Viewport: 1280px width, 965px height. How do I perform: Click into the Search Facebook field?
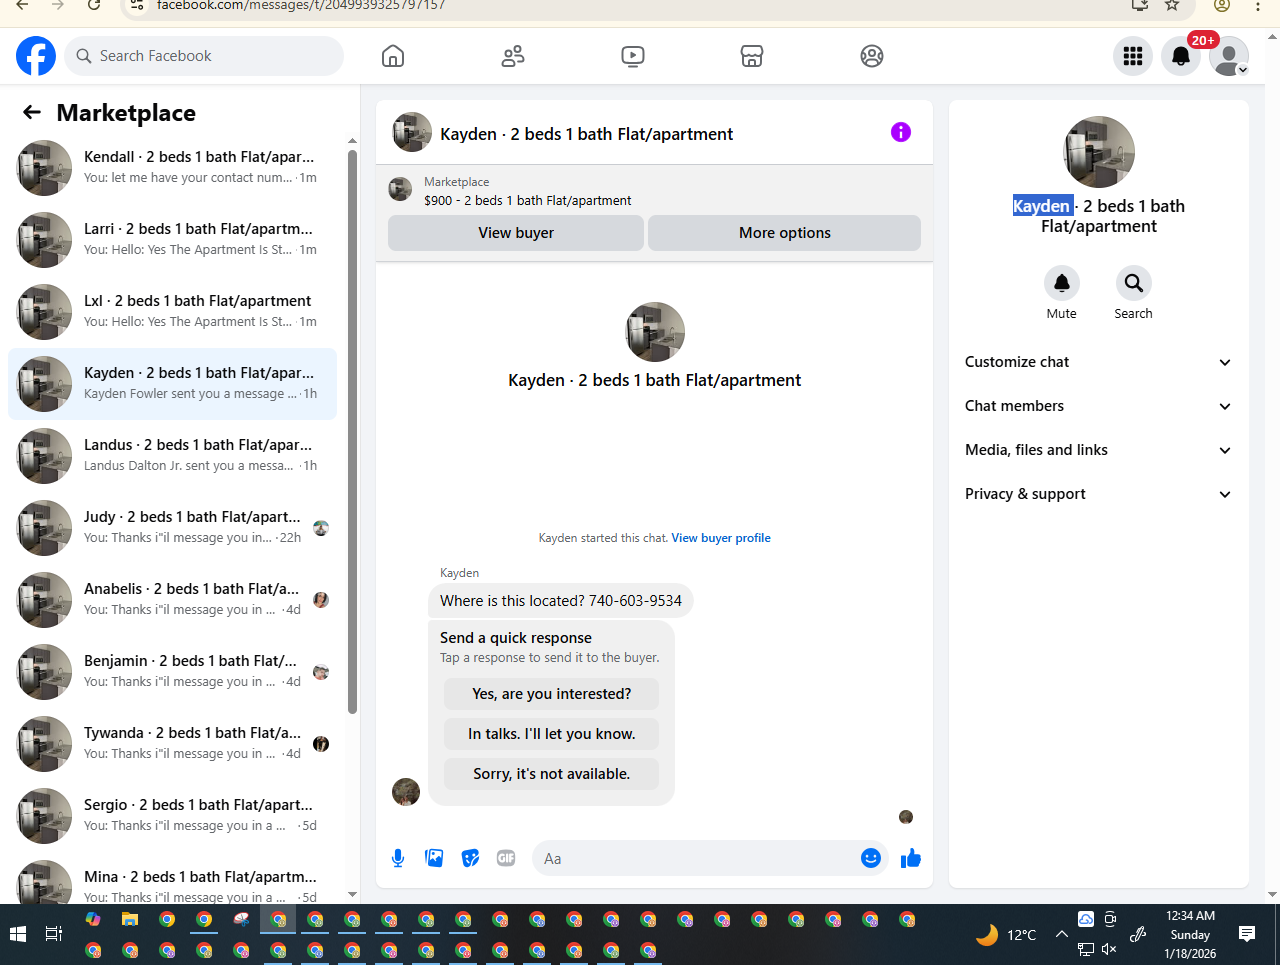point(204,56)
